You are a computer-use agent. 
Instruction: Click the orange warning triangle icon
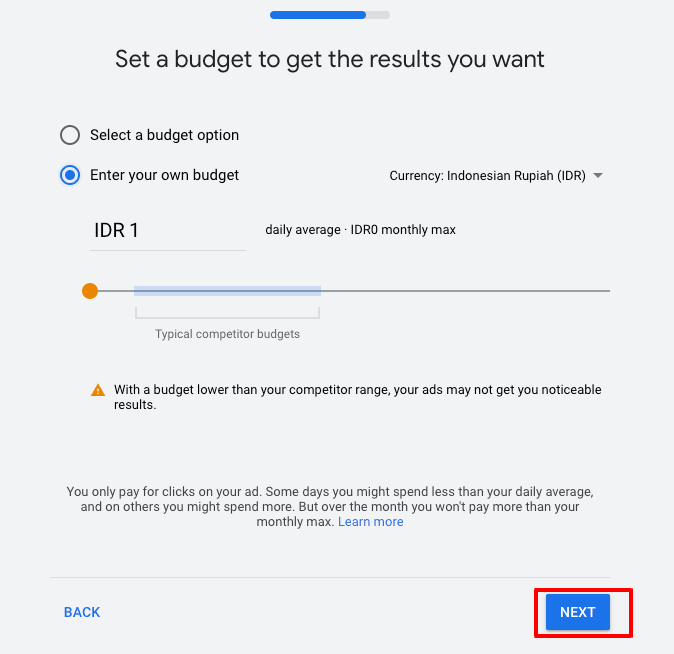click(x=98, y=390)
